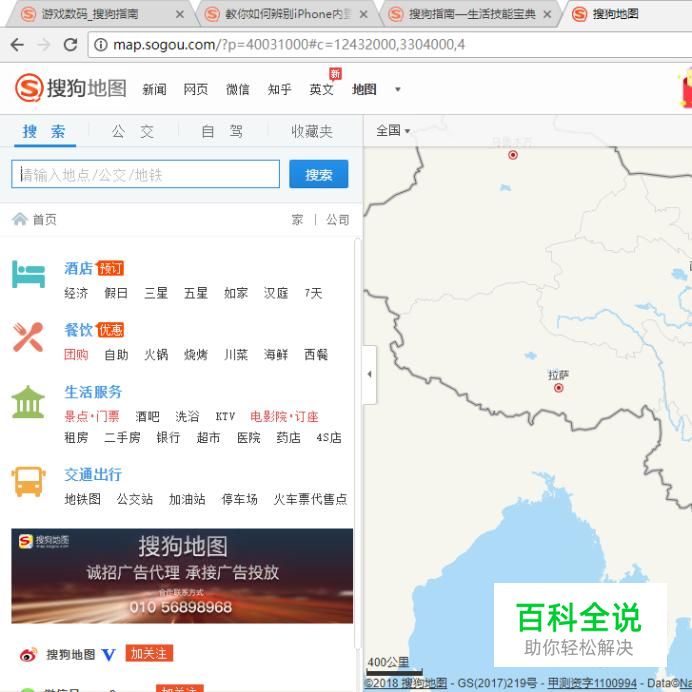
Task: Select the 7天 hotel link
Action: [x=313, y=293]
